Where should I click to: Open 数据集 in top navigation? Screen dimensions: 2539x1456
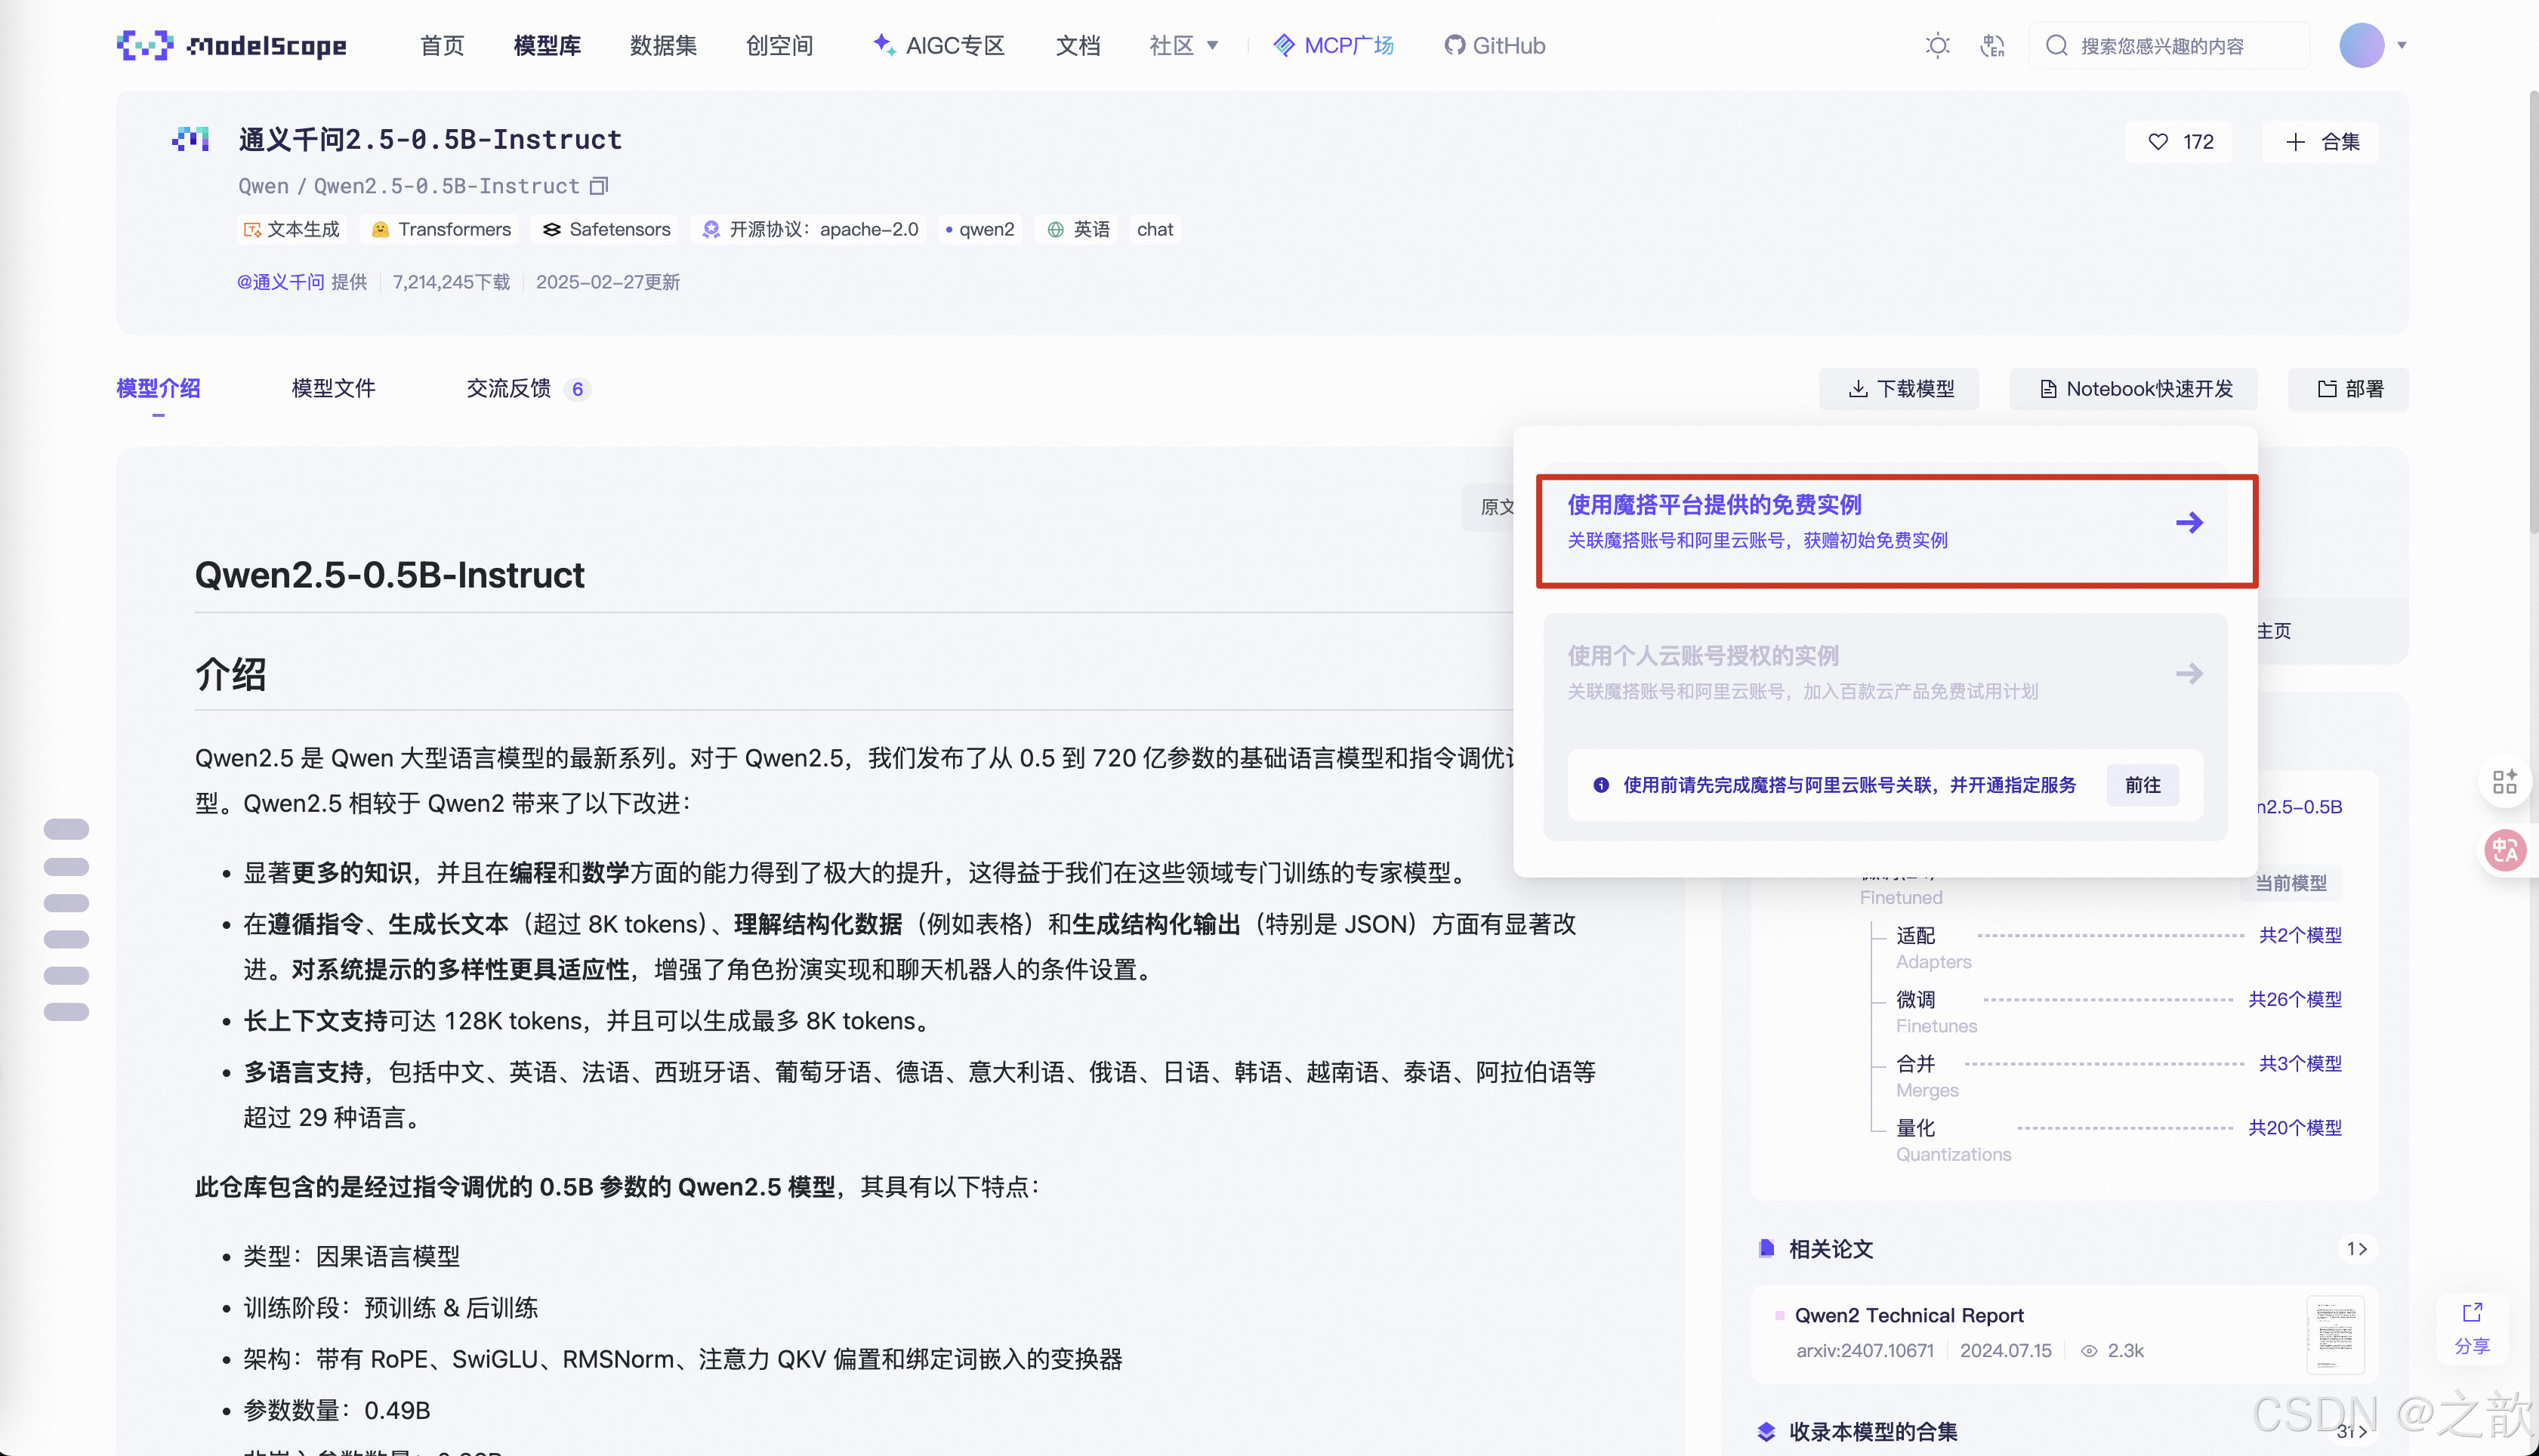pos(663,45)
